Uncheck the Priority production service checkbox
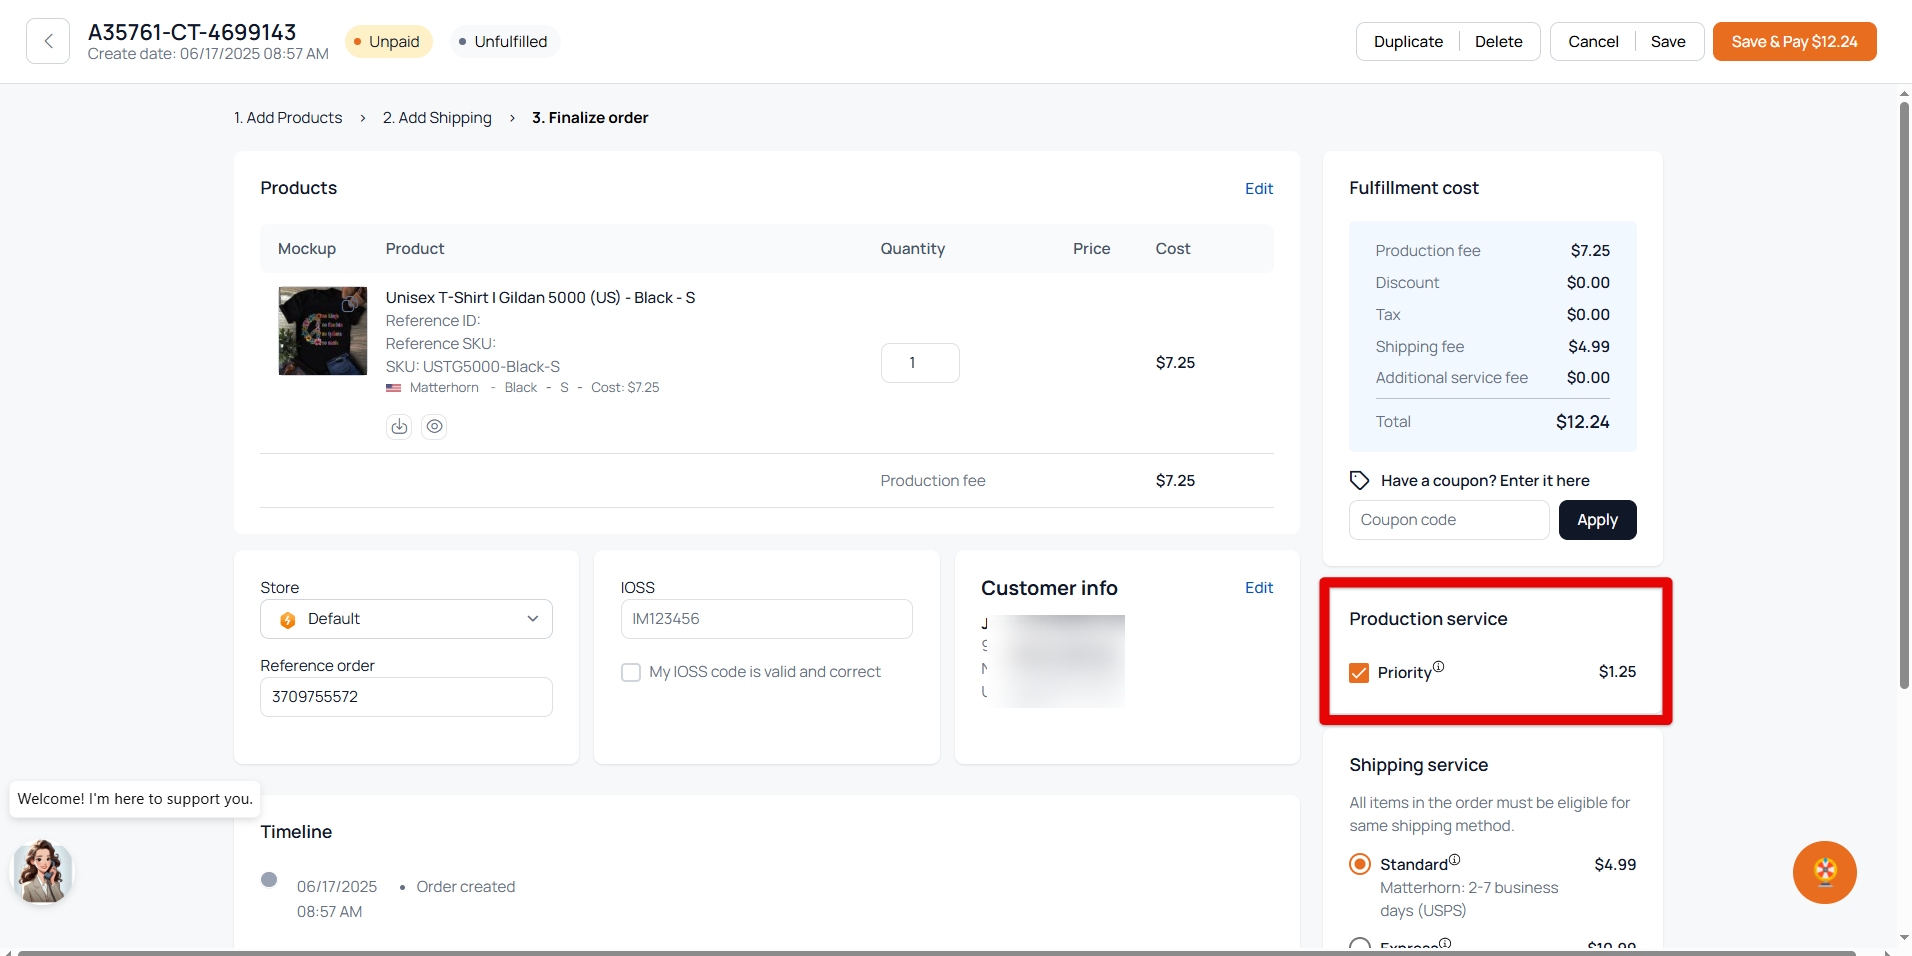 (1359, 673)
